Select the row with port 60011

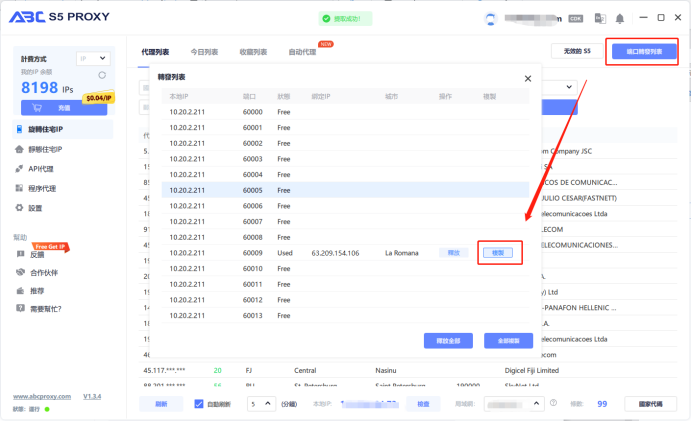click(x=345, y=284)
